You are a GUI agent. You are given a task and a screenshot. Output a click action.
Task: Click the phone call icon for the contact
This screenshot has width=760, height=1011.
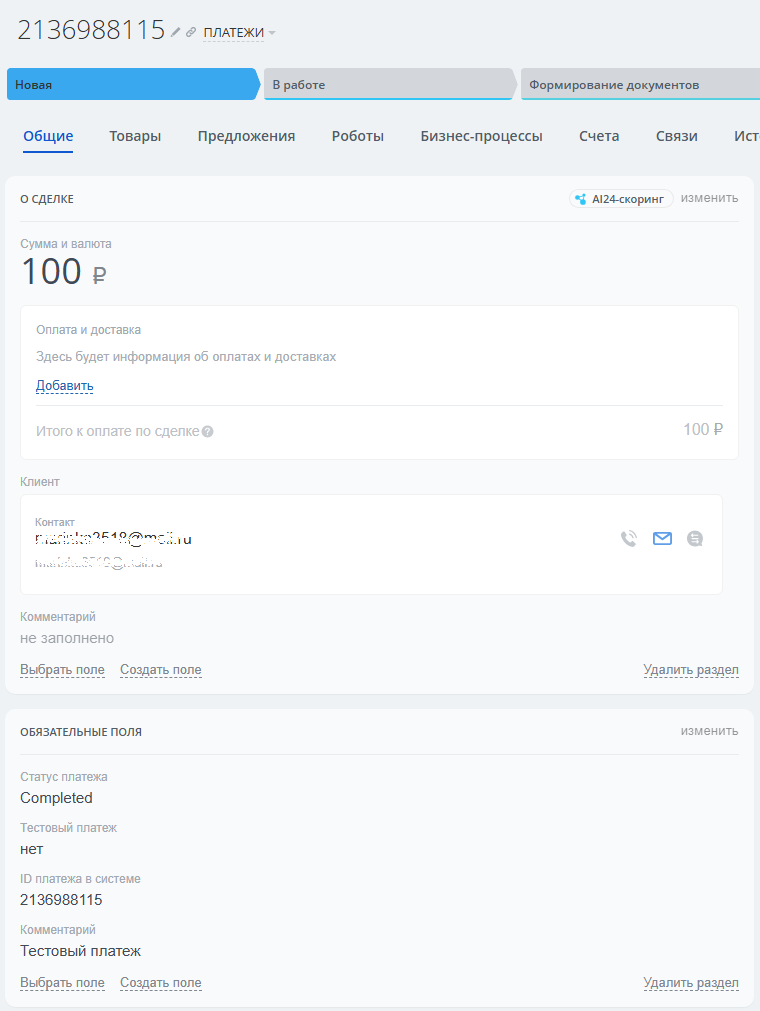click(x=628, y=539)
